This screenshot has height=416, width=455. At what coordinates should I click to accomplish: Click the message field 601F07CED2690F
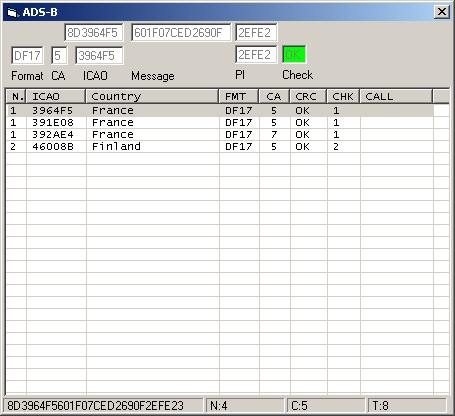(x=181, y=33)
